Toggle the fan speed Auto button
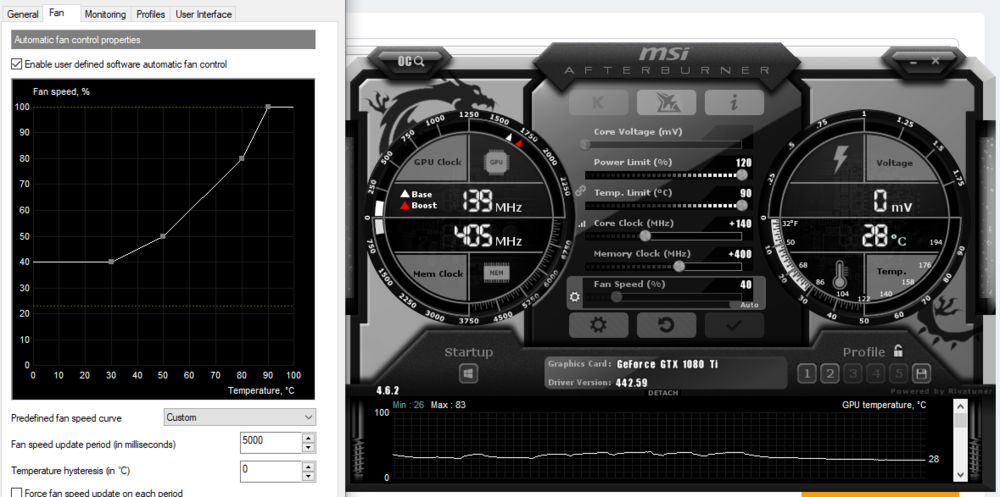 (x=749, y=305)
